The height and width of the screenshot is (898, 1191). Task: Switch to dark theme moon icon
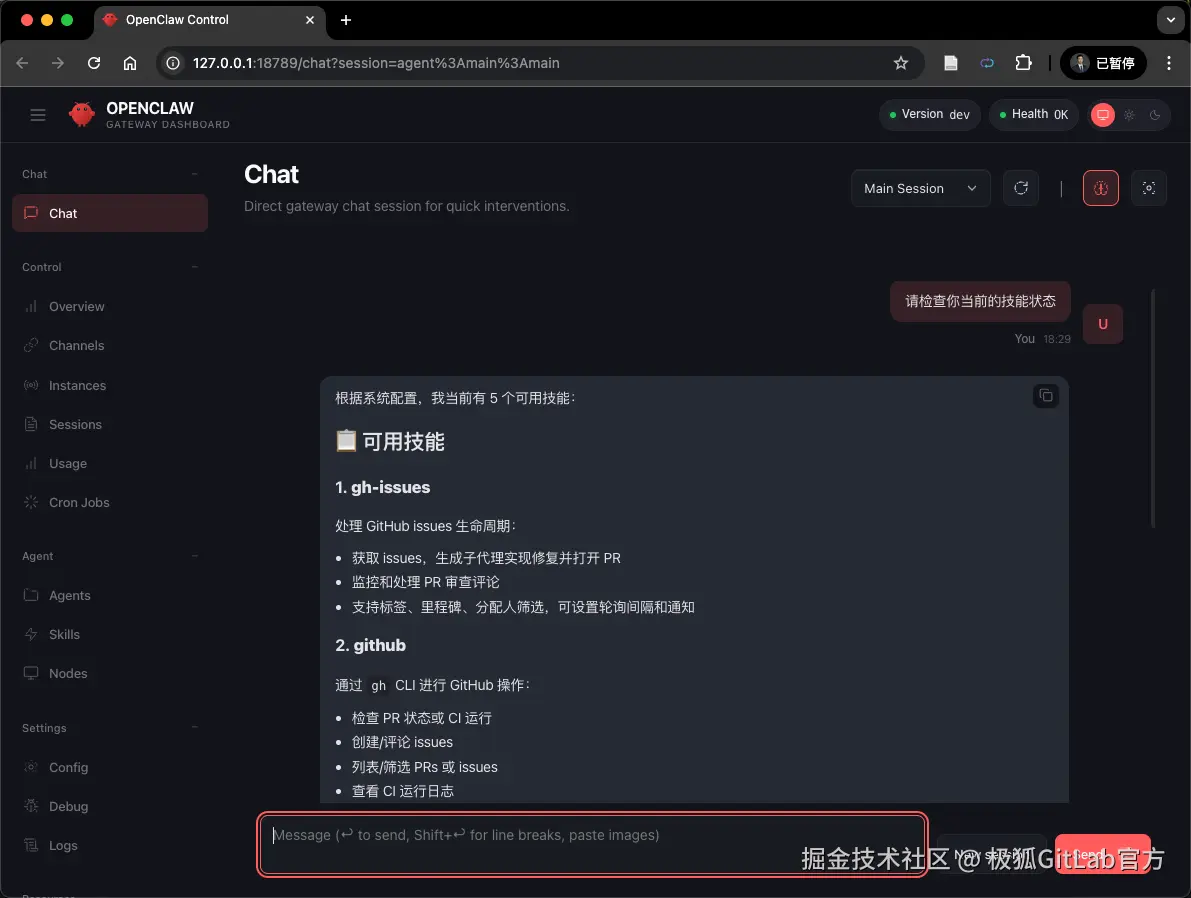click(x=1155, y=115)
